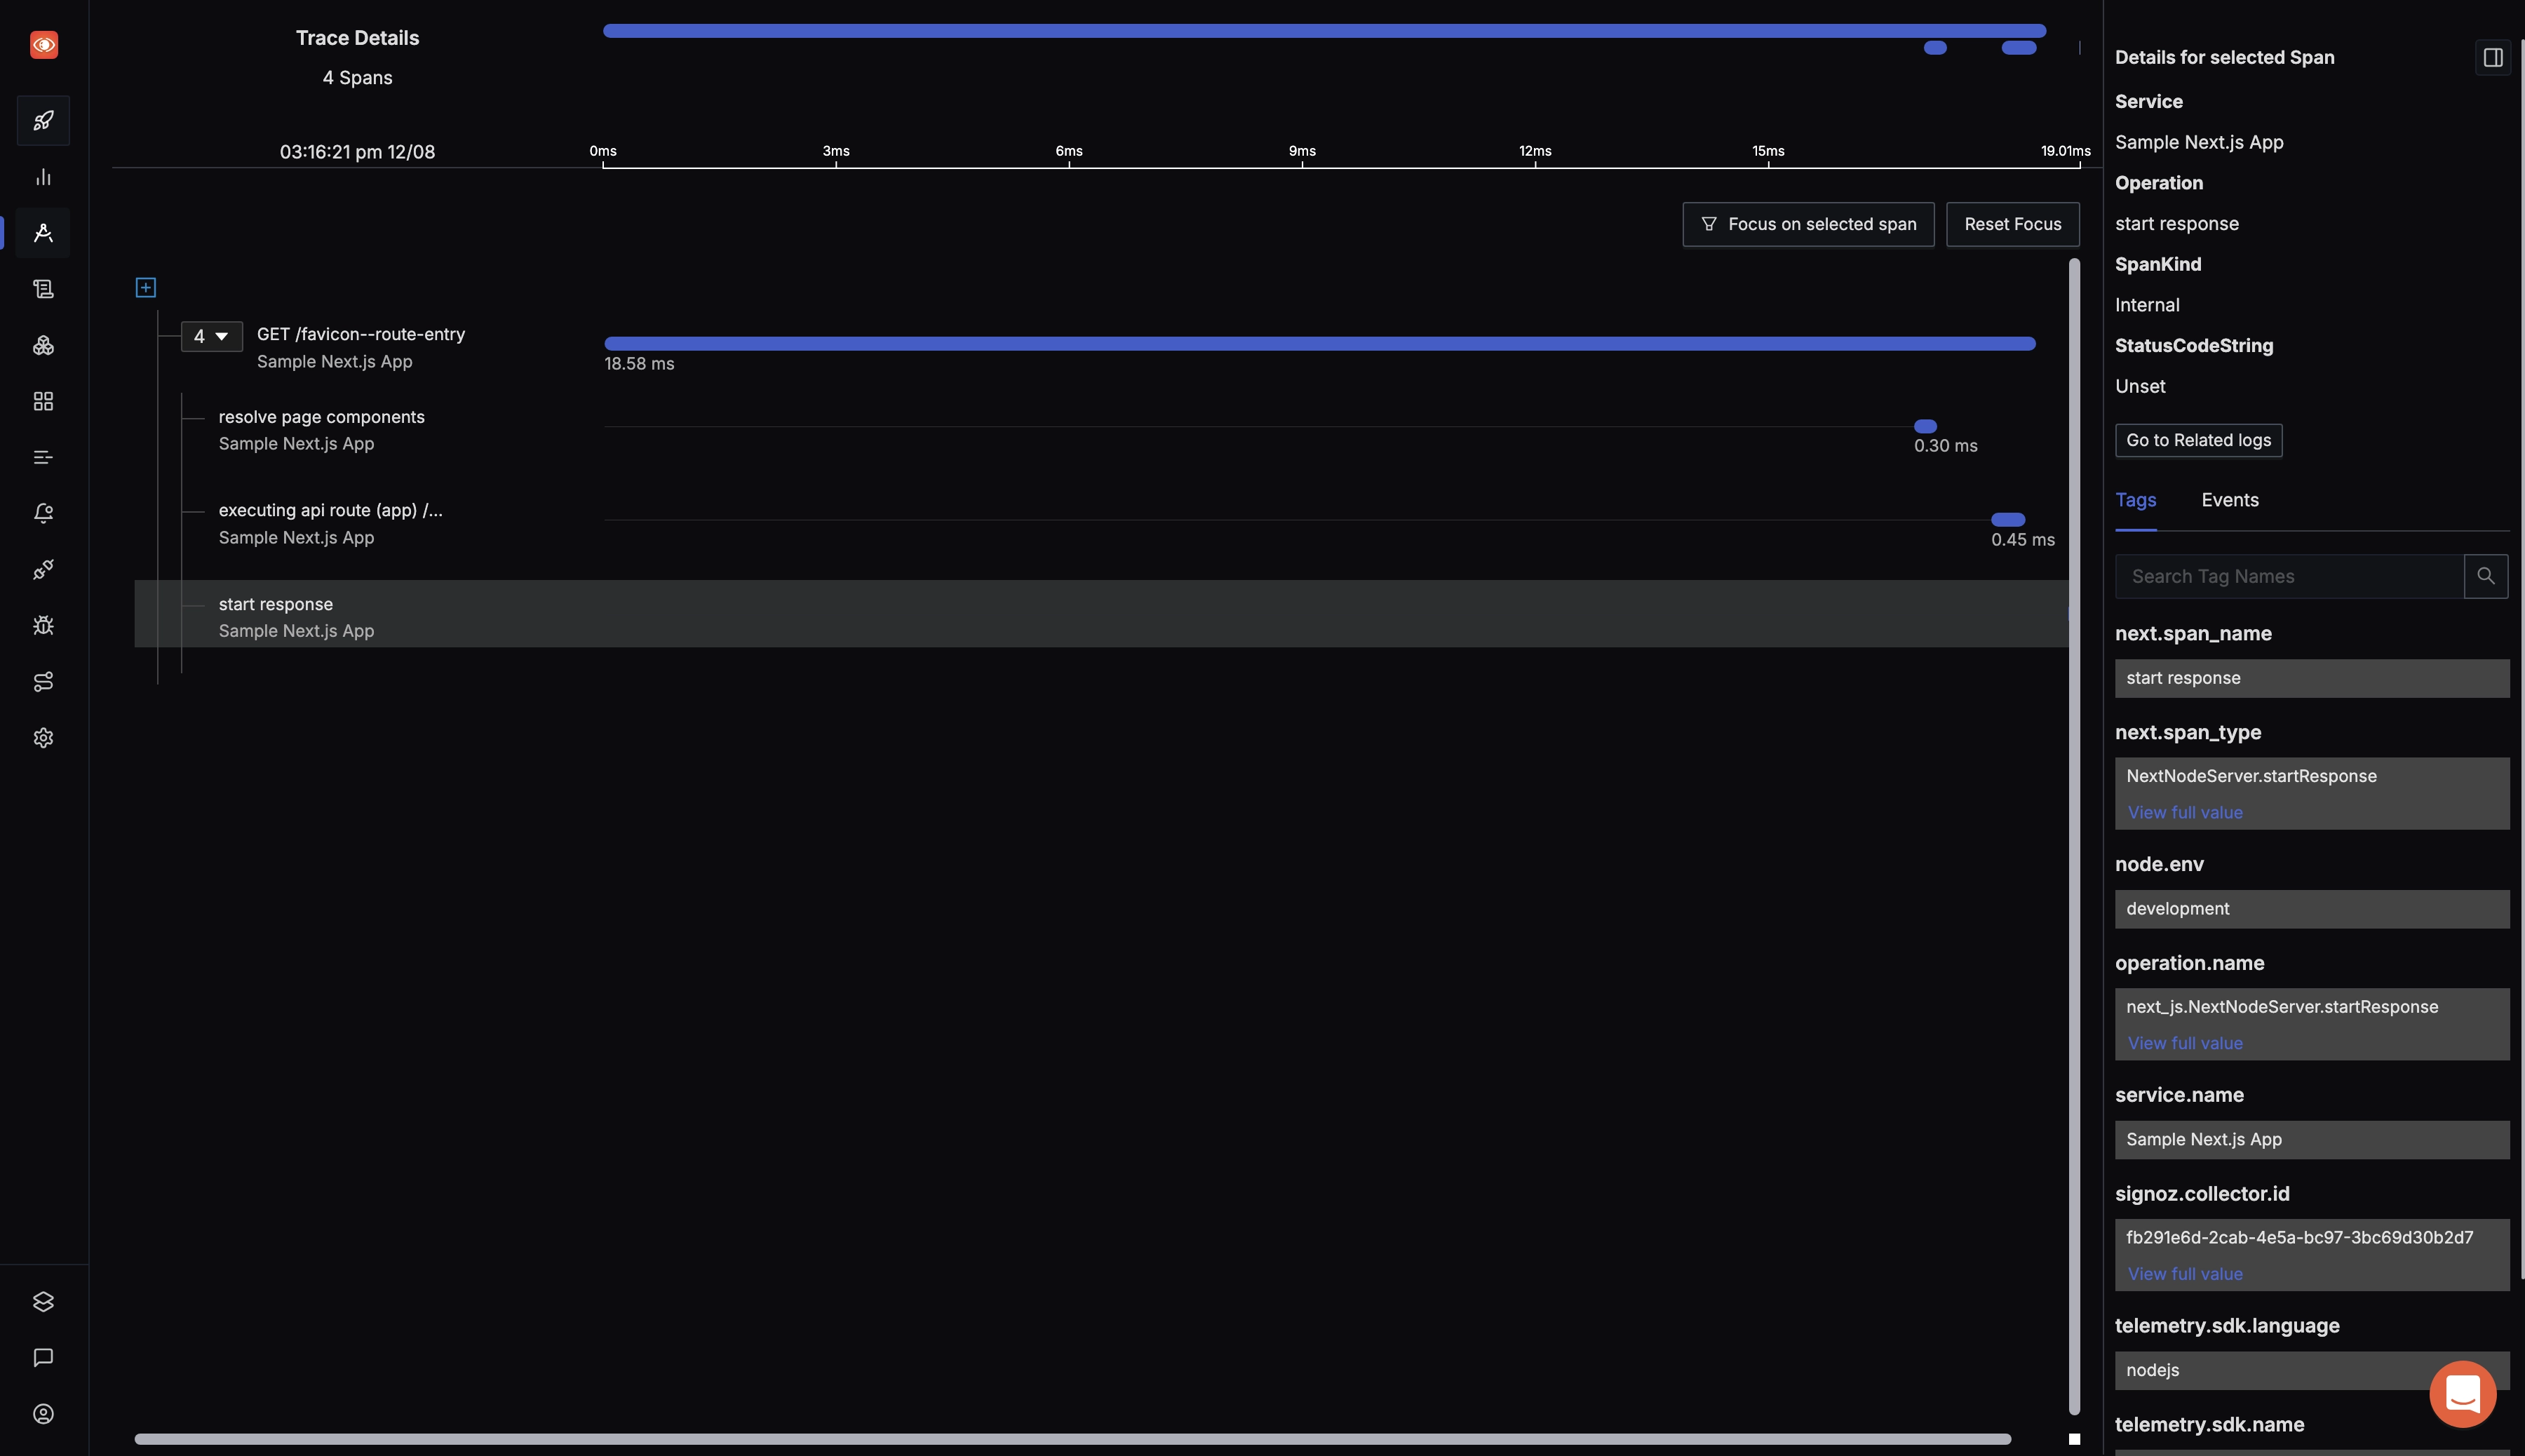Screen dimensions: 2525x1456
Task: Click the Logs icon in left sidebar
Action: point(43,288)
